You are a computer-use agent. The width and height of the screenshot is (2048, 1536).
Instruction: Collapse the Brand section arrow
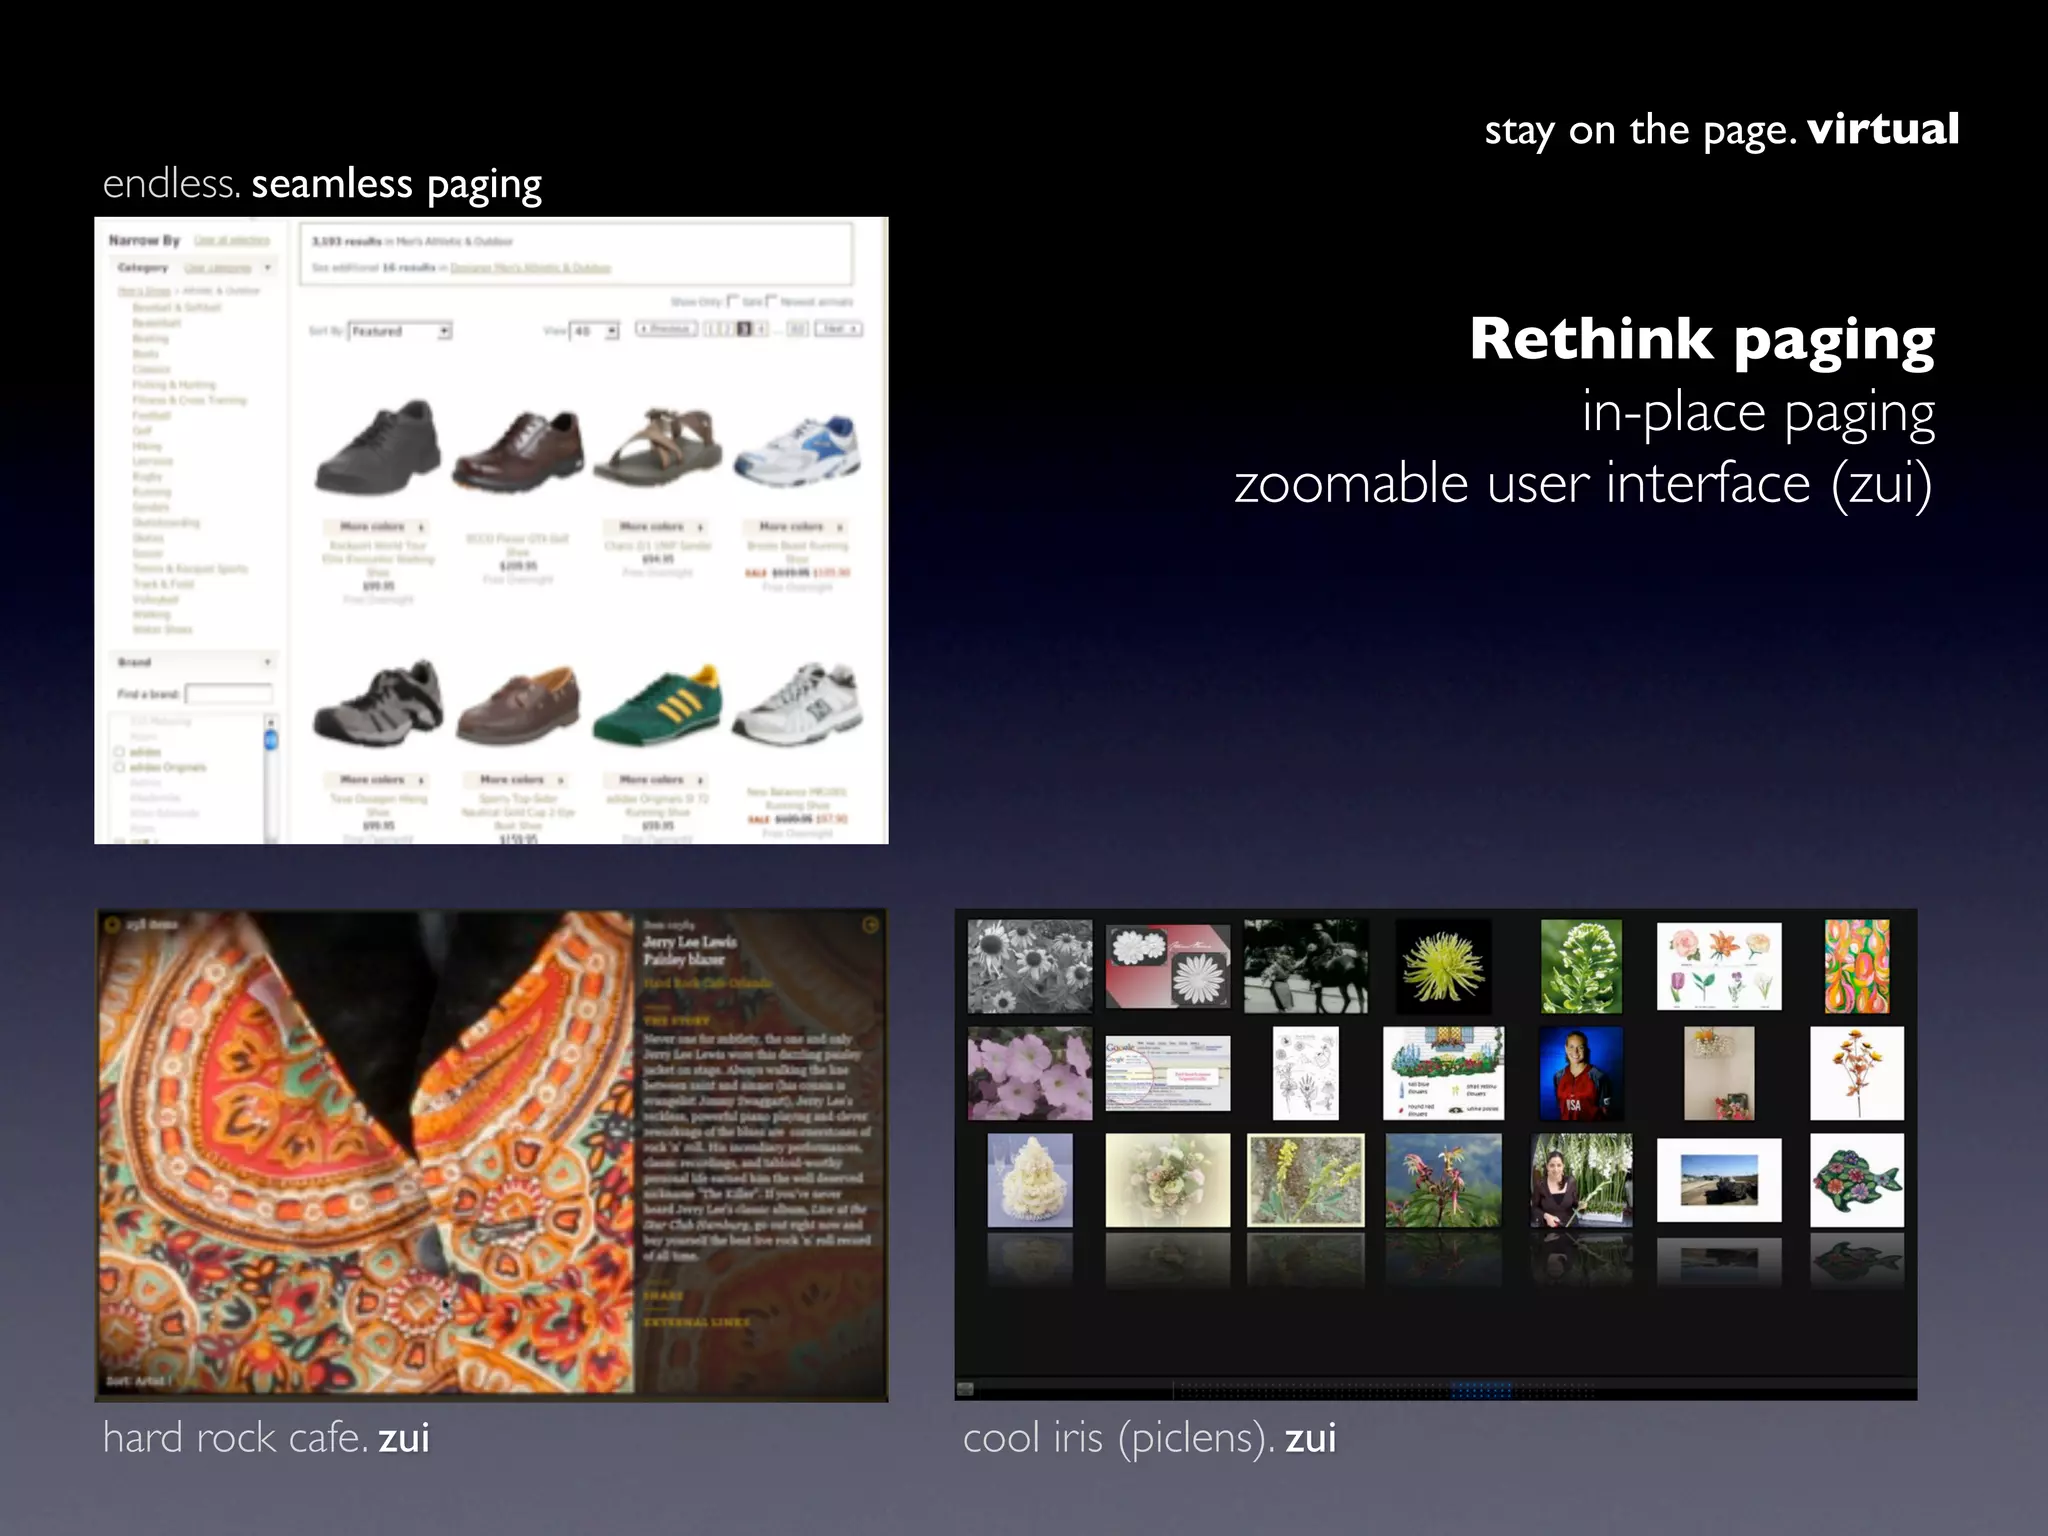[x=267, y=662]
